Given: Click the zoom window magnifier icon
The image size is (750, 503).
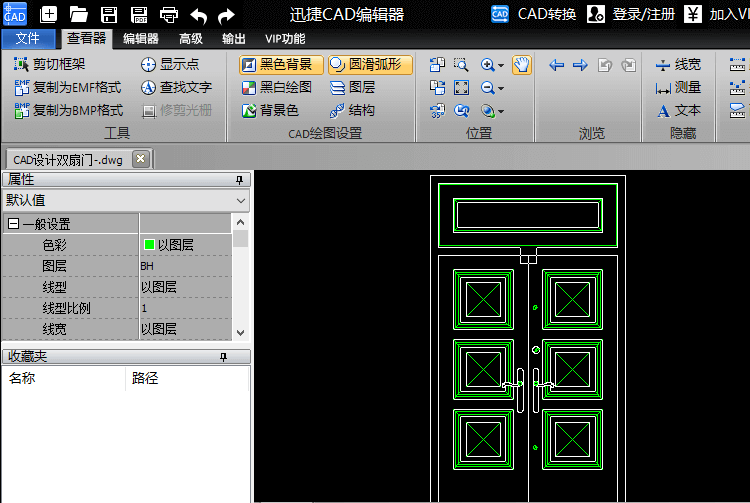Looking at the screenshot, I should [461, 65].
